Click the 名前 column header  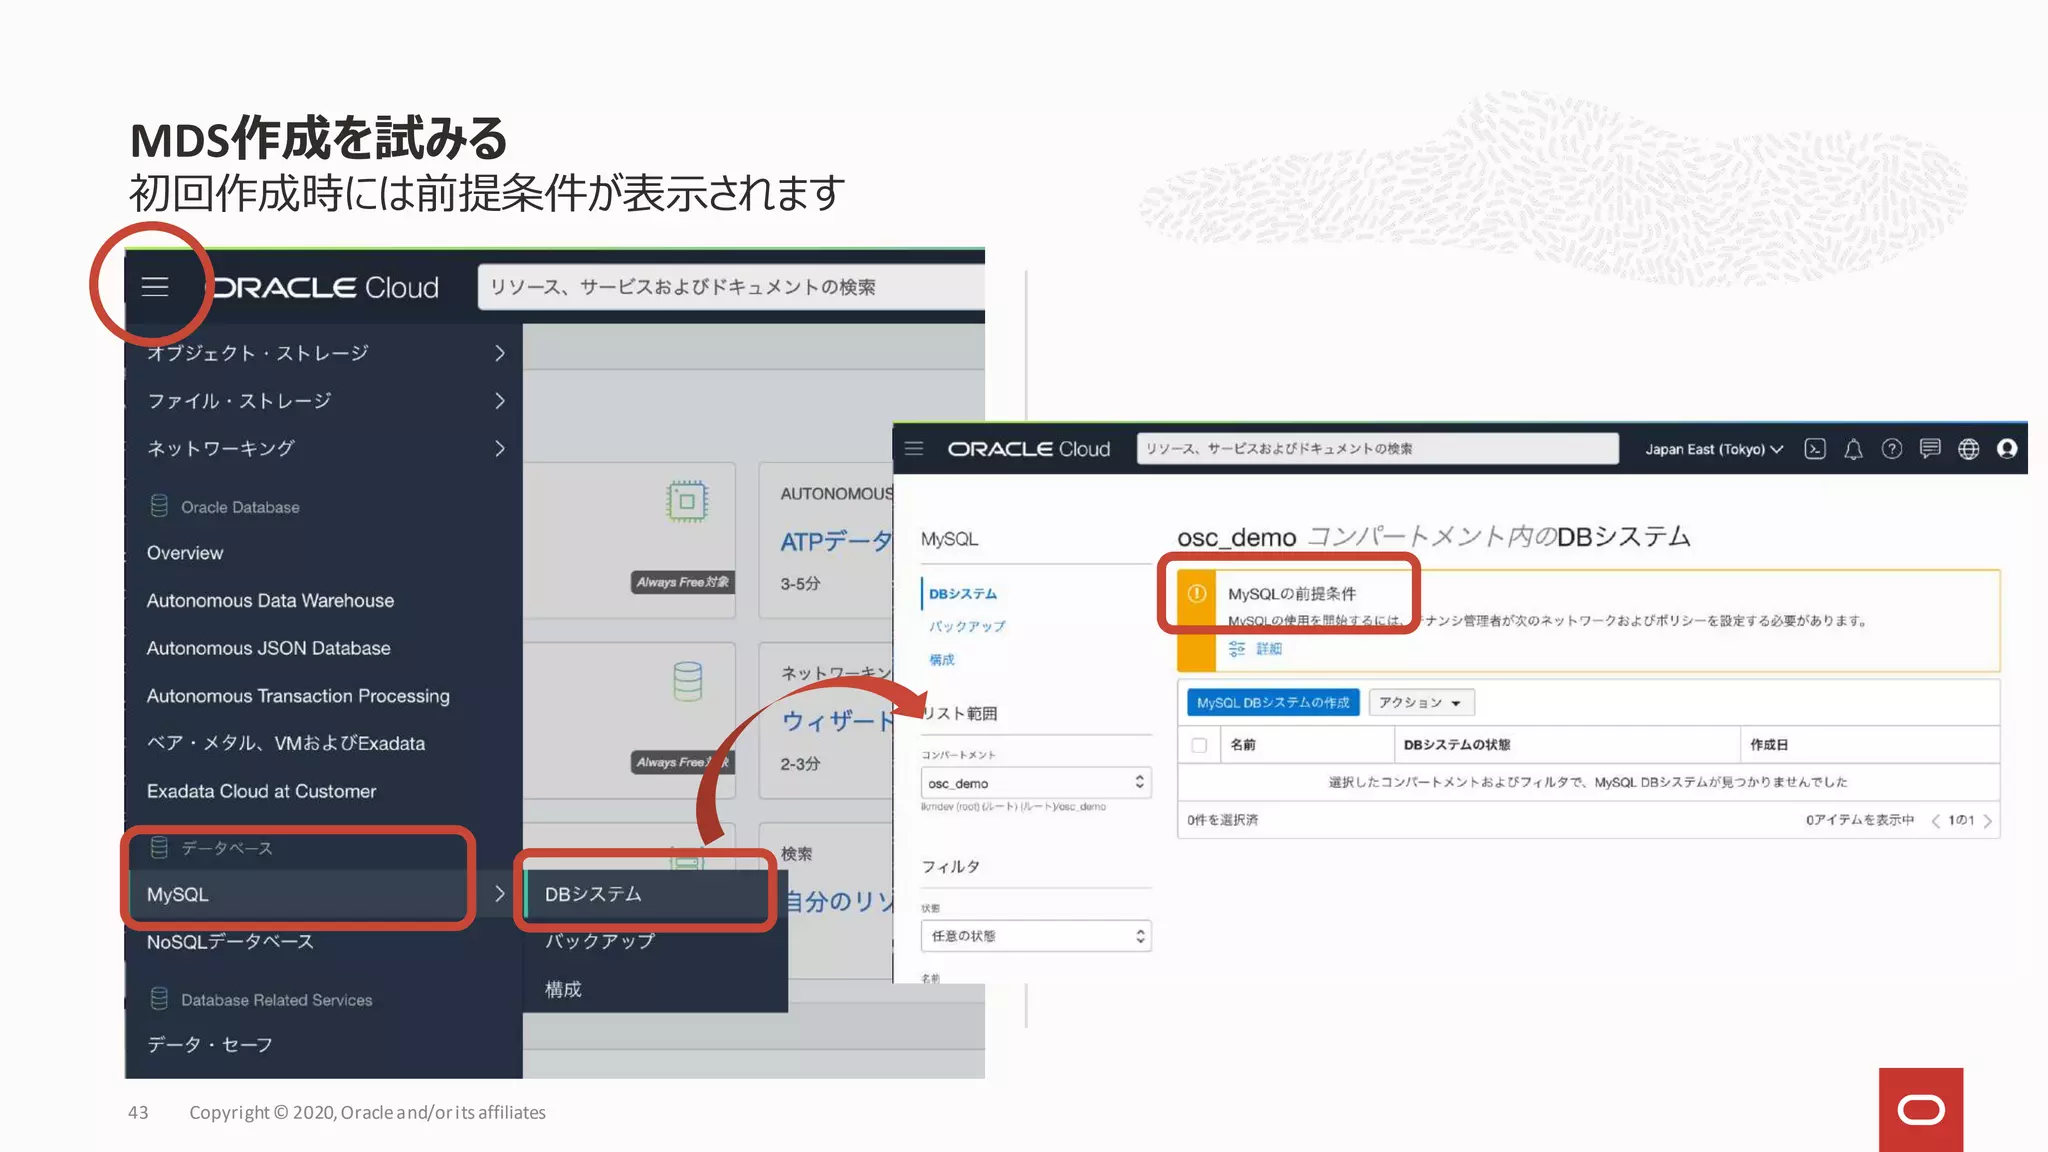[1243, 745]
